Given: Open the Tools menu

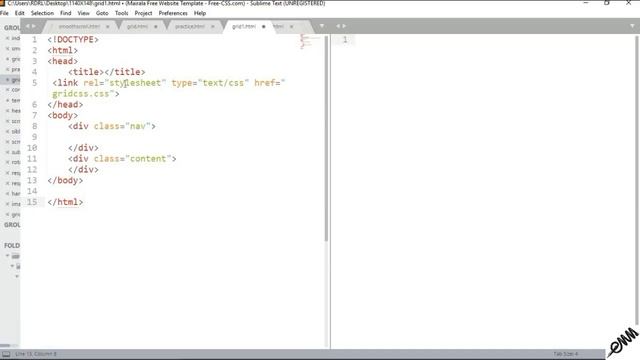Looking at the screenshot, I should point(121,13).
